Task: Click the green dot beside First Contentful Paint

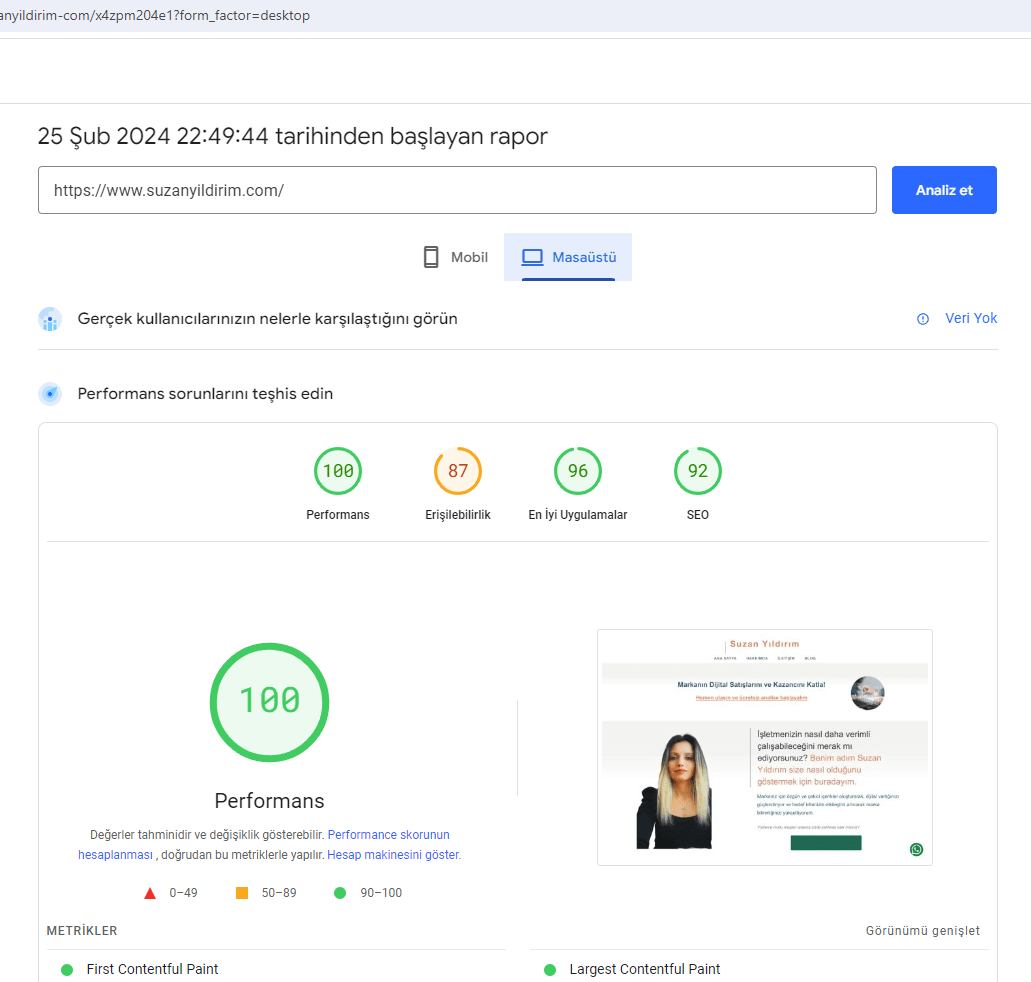Action: (67, 969)
